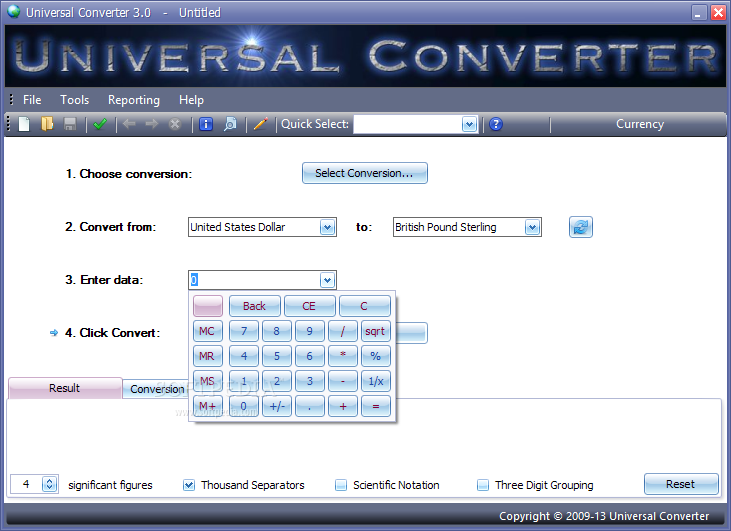
Task: Collapse the Enter data calculator dropdown
Action: (327, 280)
